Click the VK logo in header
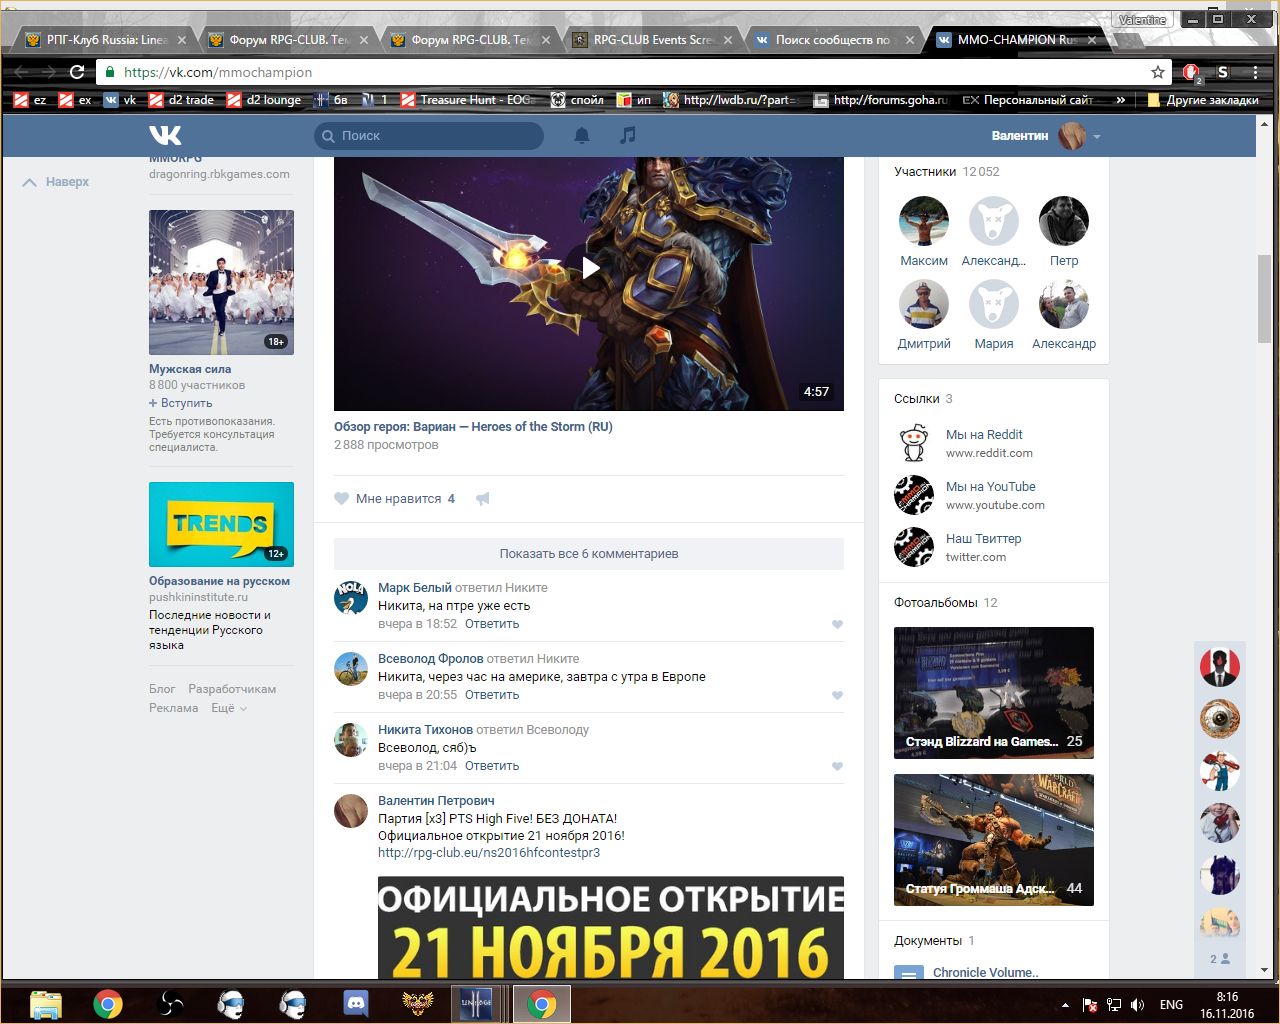Image resolution: width=1280 pixels, height=1024 pixels. 165,135
